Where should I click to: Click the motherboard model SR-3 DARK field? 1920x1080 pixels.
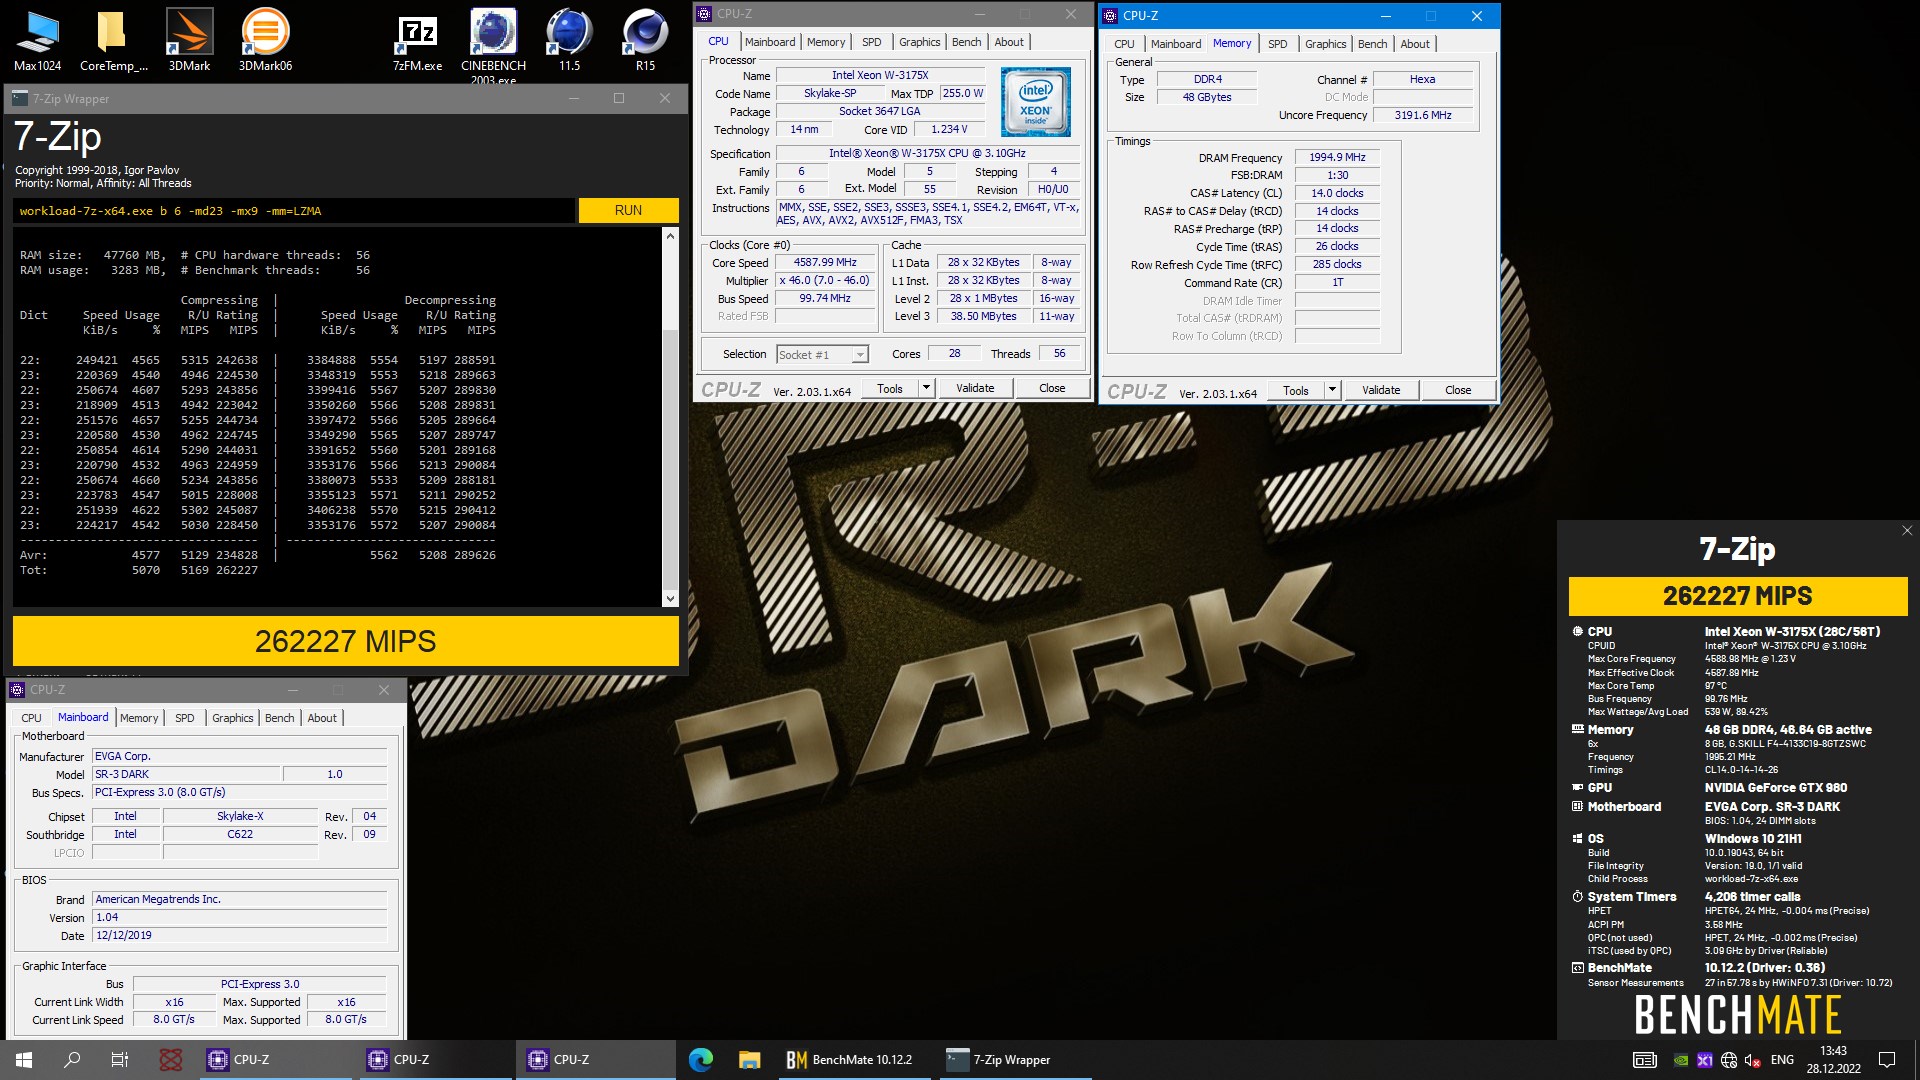point(186,774)
